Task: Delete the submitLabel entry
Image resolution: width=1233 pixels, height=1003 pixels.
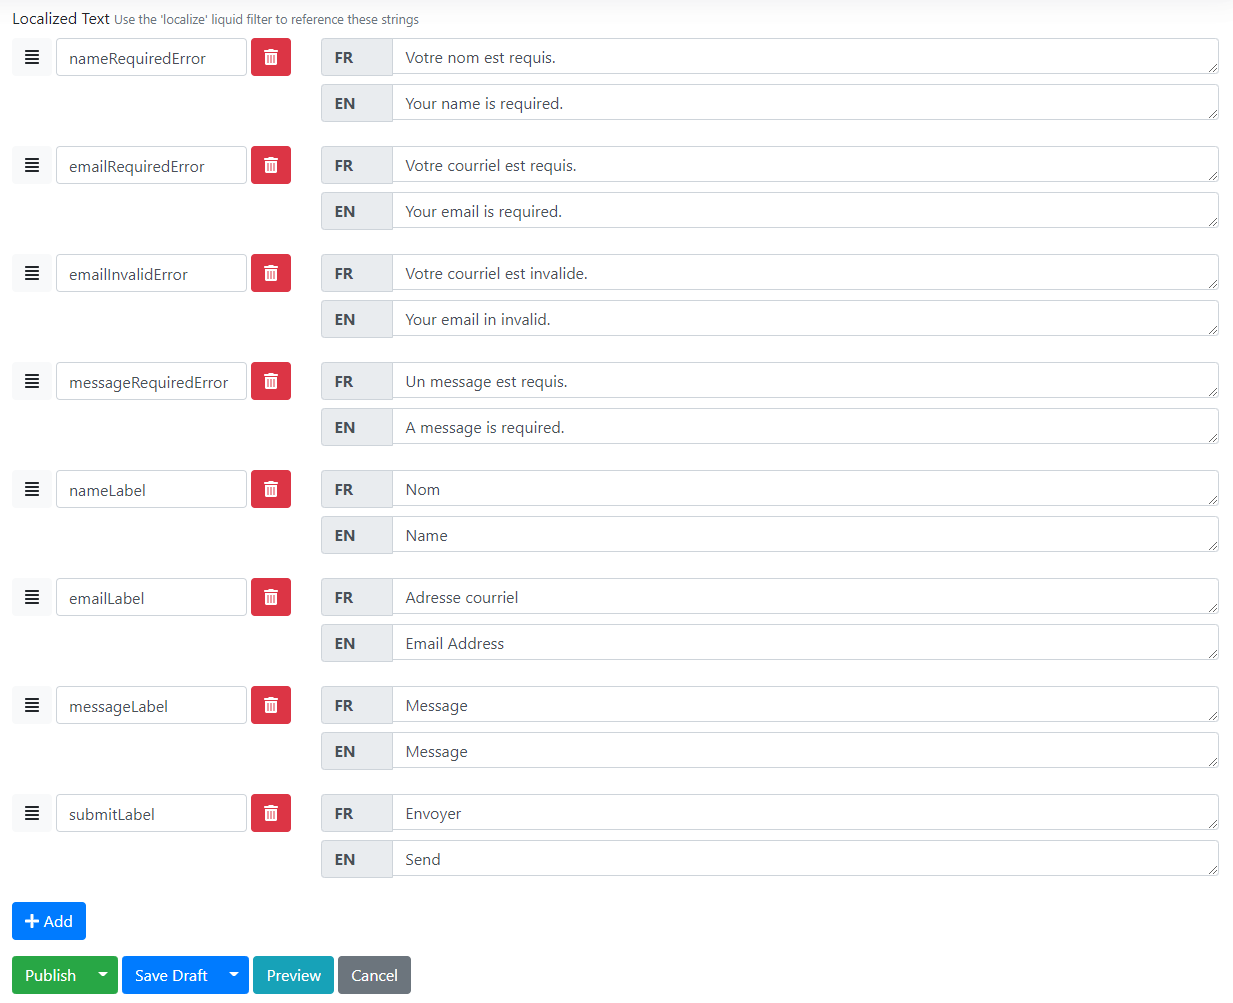Action: 271,813
